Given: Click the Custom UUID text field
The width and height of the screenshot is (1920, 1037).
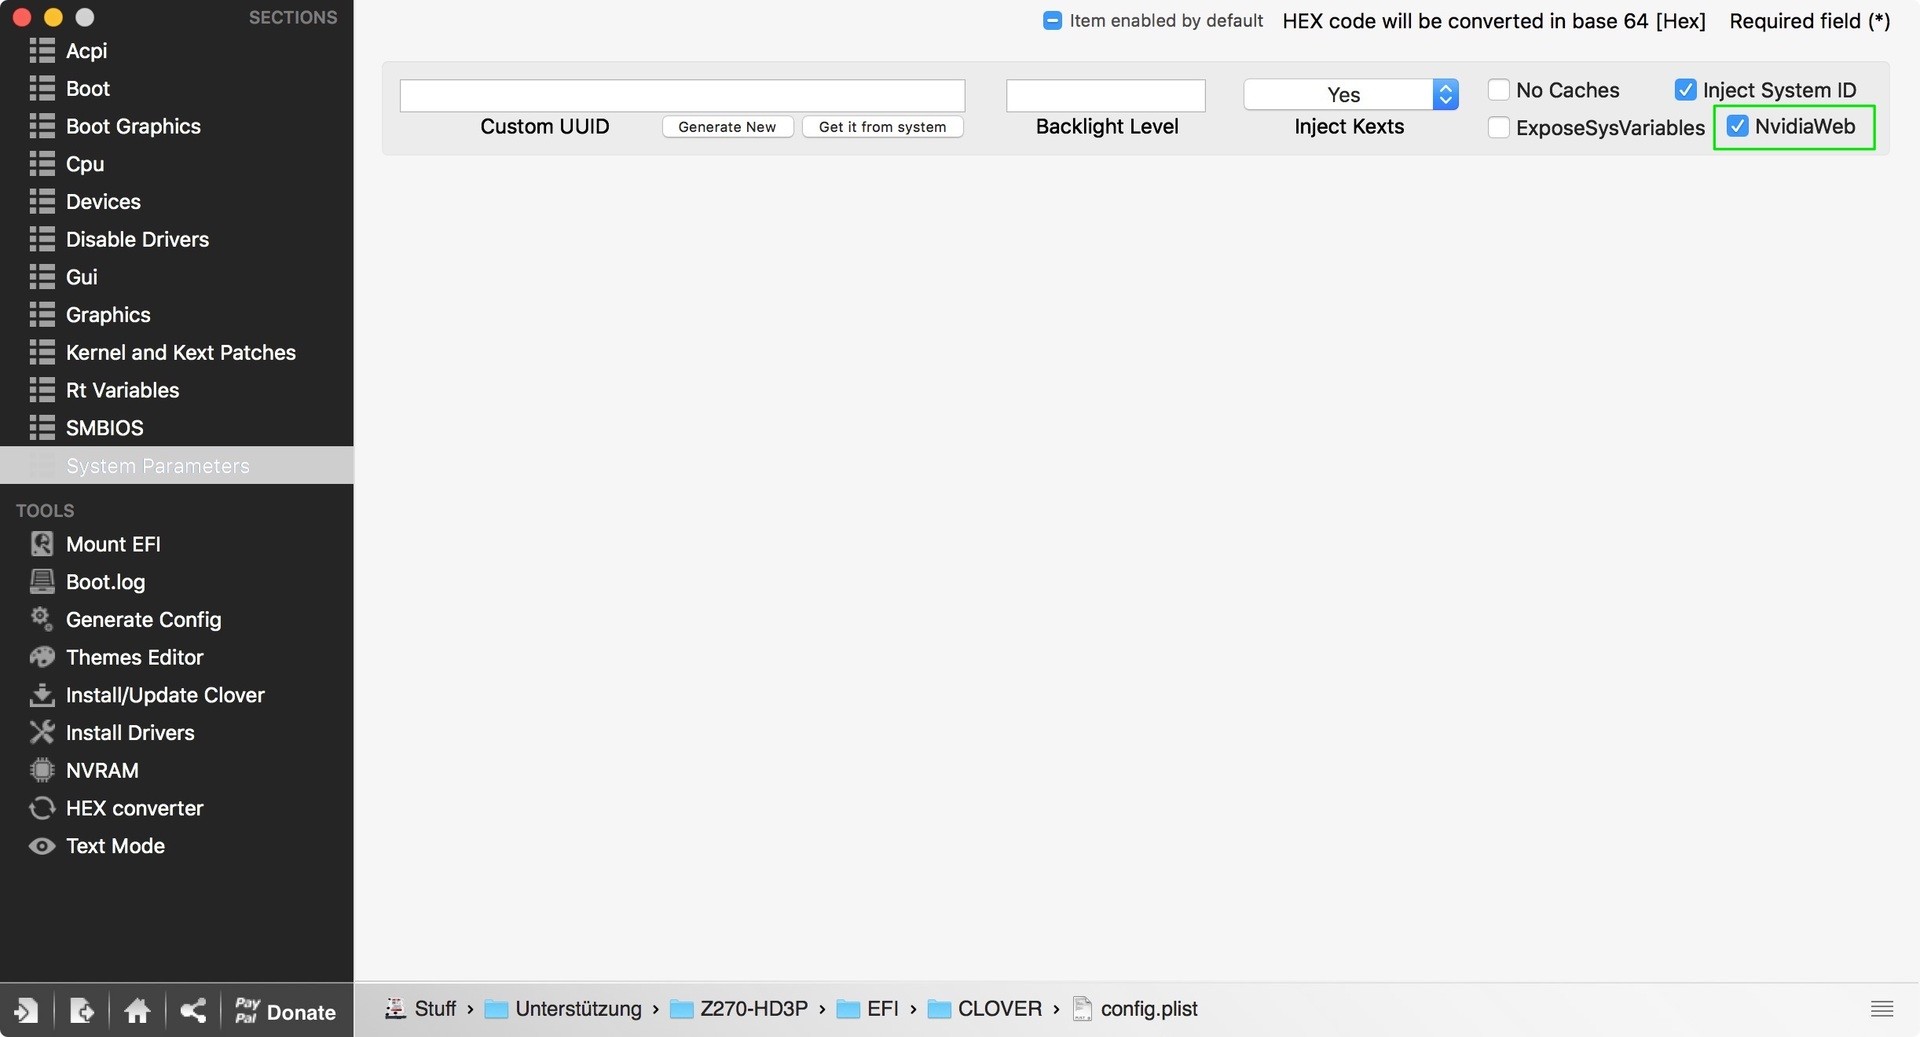Looking at the screenshot, I should (682, 96).
